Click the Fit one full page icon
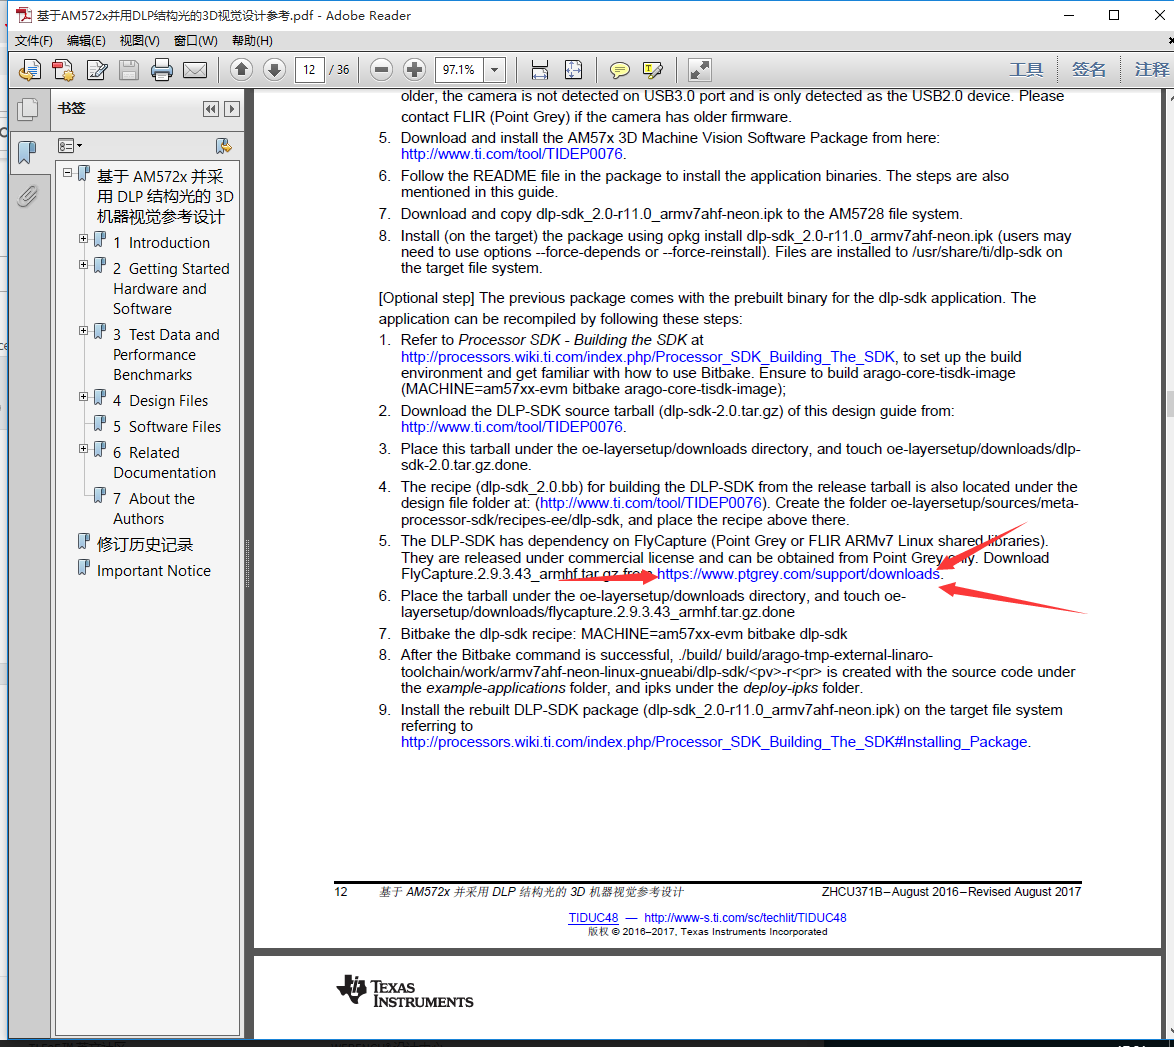The image size is (1174, 1047). pyautogui.click(x=573, y=70)
